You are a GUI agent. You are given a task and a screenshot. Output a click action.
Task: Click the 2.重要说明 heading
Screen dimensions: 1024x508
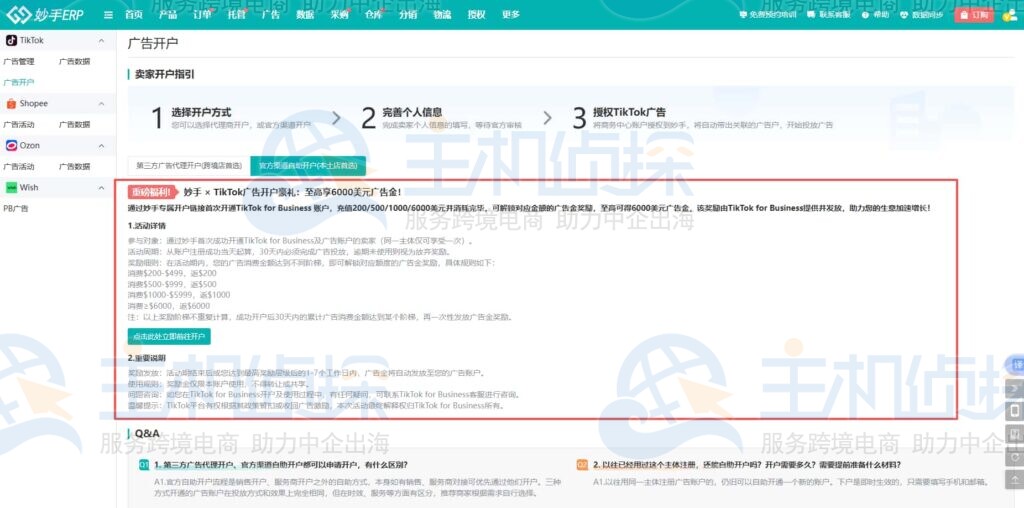pos(147,358)
